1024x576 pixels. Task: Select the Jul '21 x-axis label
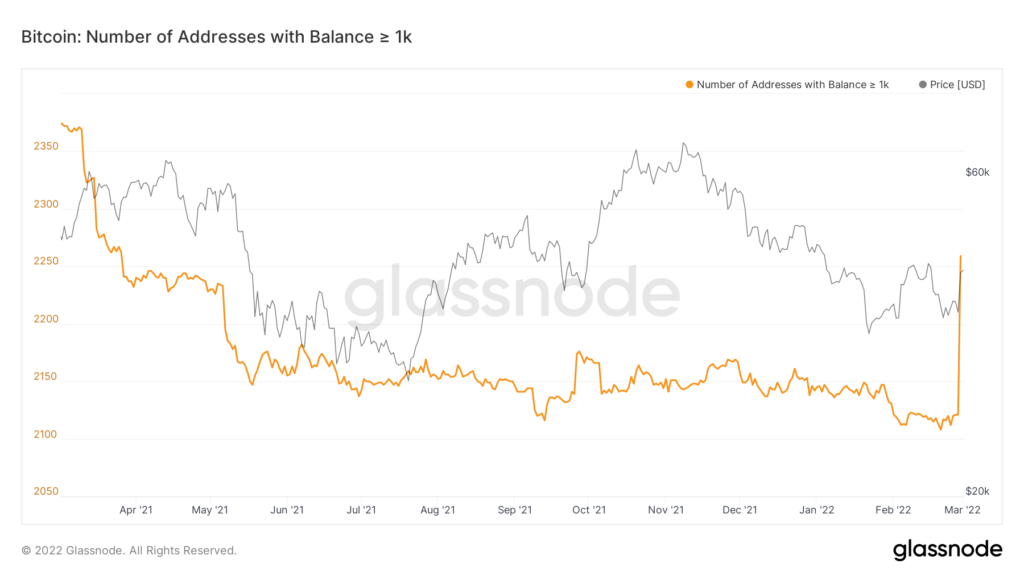coord(361,510)
